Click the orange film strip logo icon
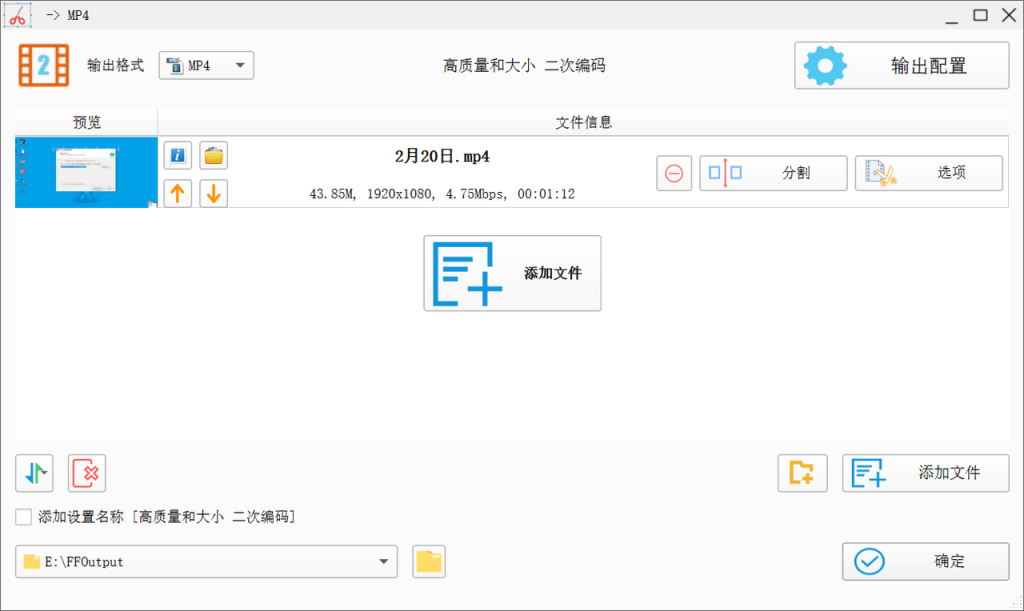This screenshot has height=611, width=1024. tap(44, 65)
